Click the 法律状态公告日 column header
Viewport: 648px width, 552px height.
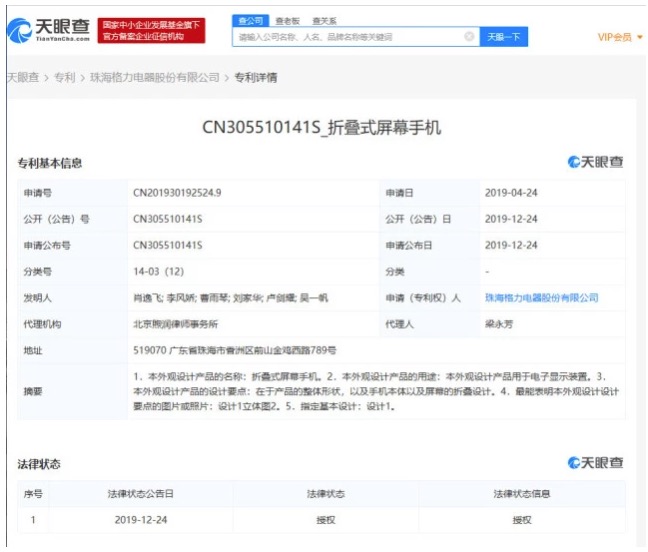point(141,494)
